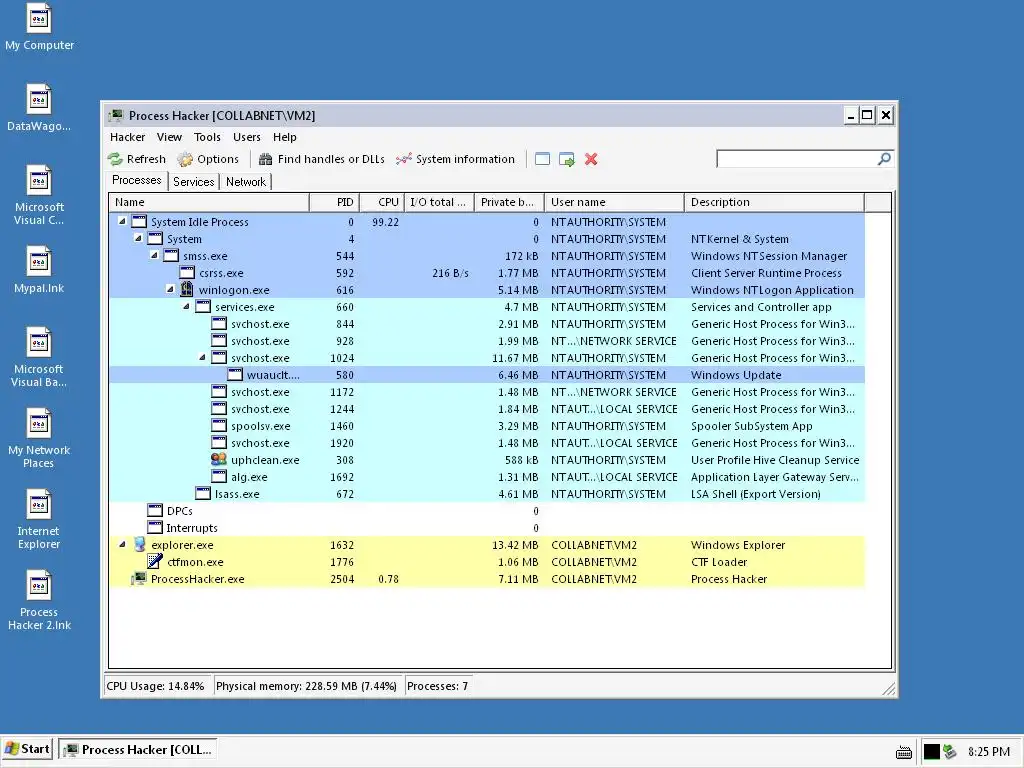Sort by the PID column header

334,202
